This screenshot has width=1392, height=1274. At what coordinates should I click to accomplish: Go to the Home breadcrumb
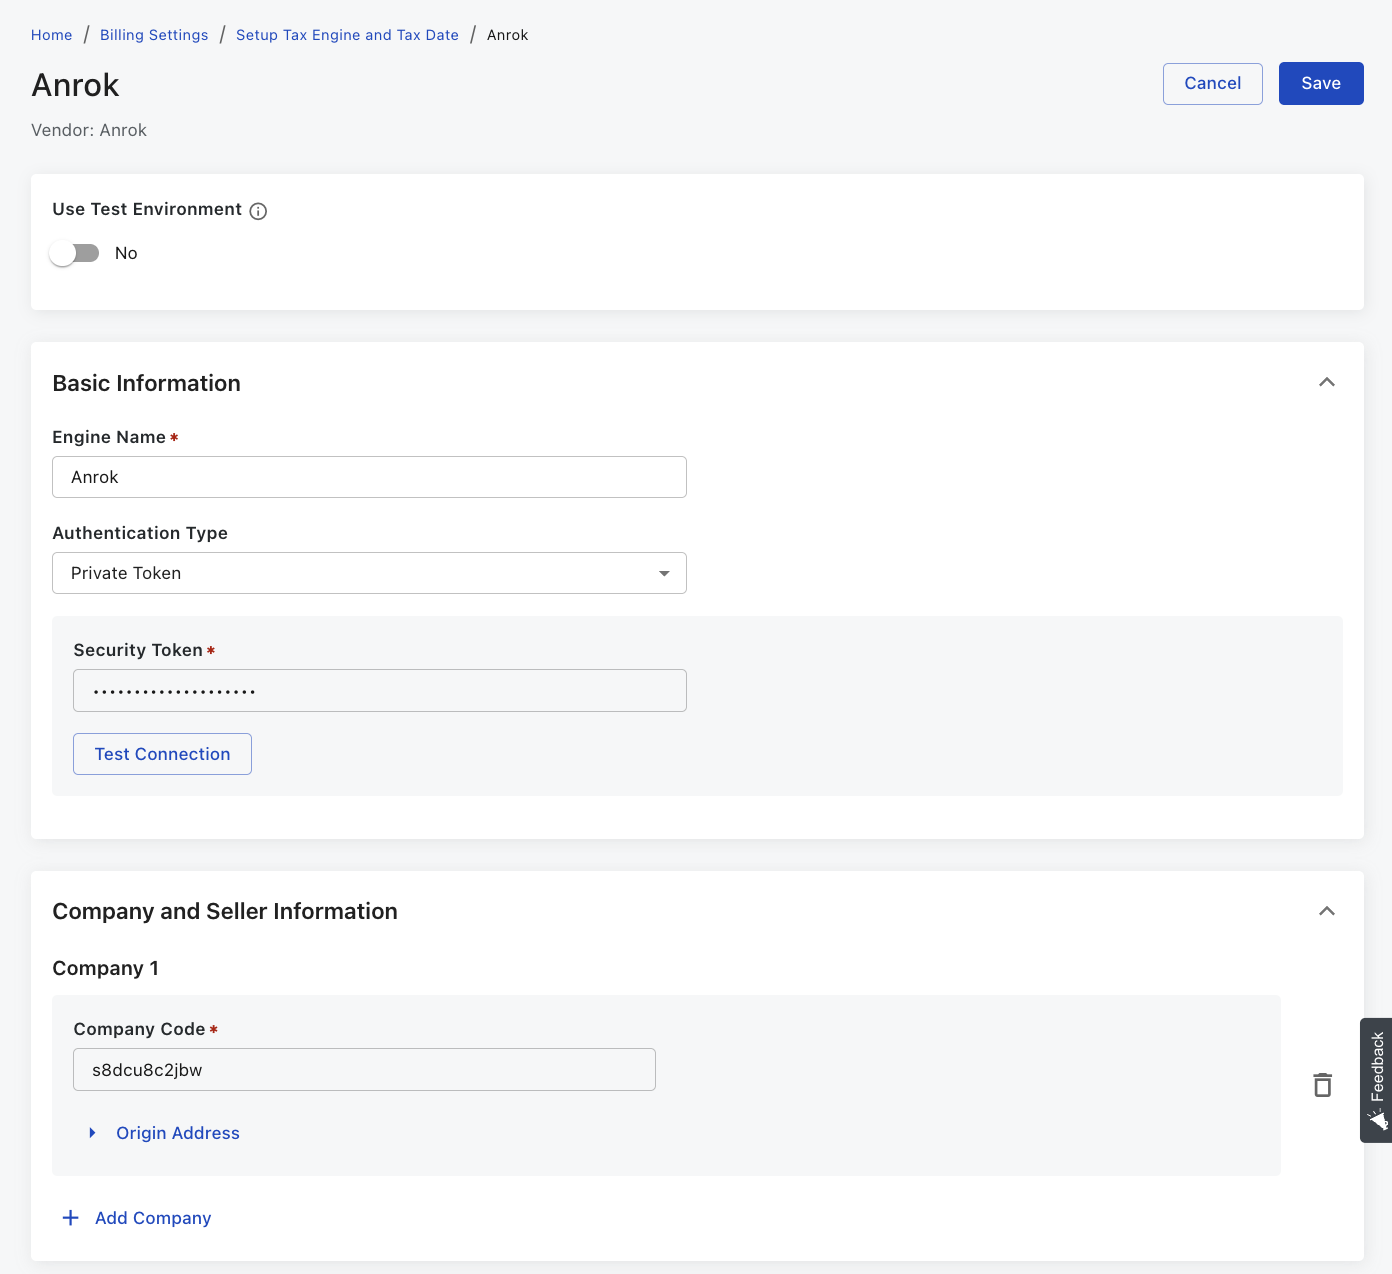point(52,35)
